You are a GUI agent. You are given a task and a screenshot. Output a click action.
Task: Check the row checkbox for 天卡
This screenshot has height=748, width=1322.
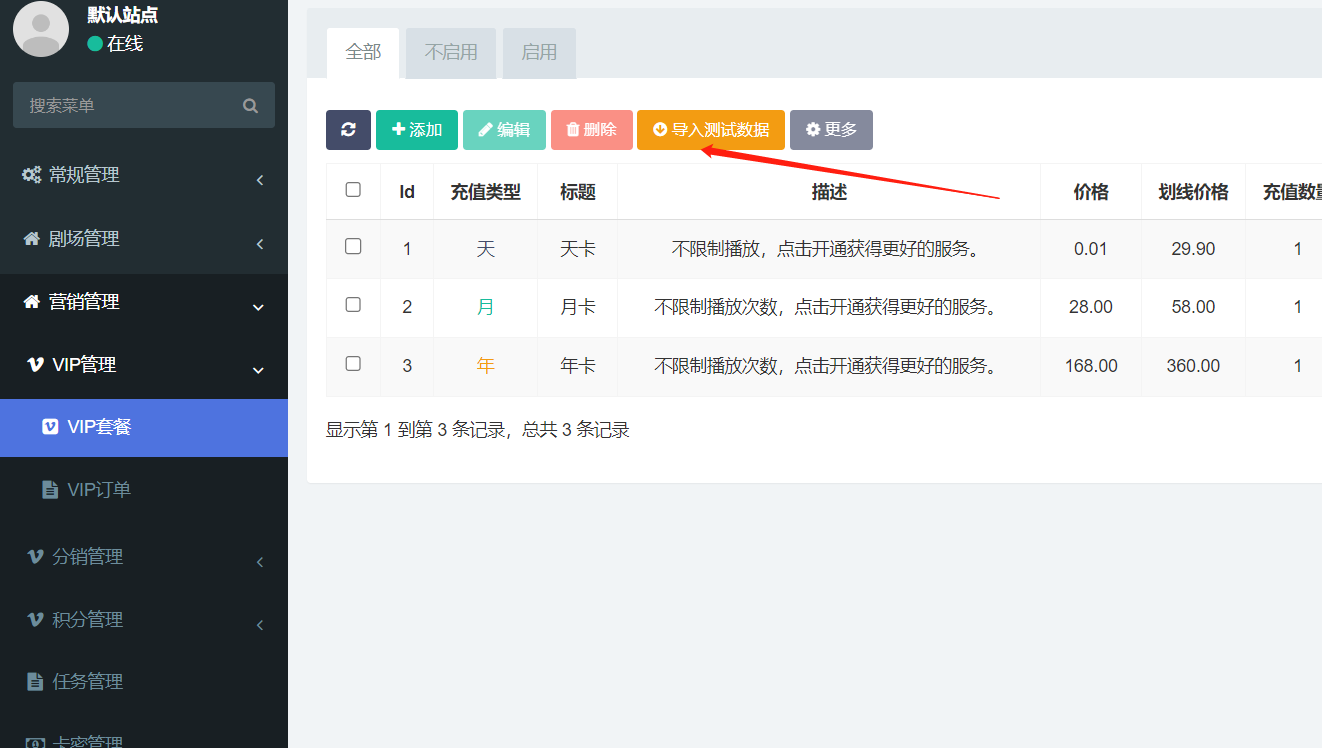click(x=353, y=248)
